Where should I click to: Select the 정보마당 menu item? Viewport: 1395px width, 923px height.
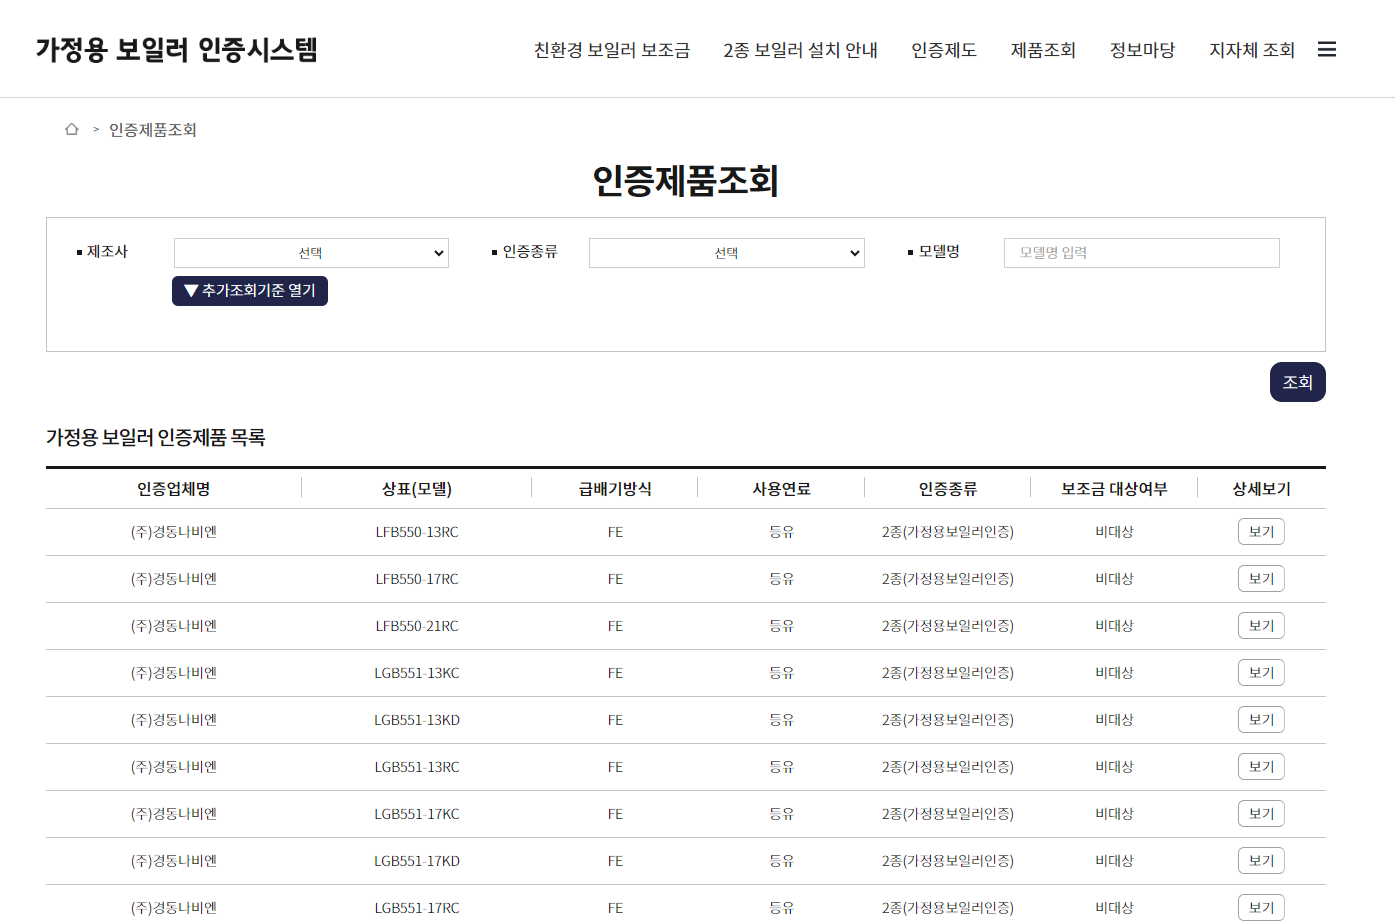coord(1142,49)
